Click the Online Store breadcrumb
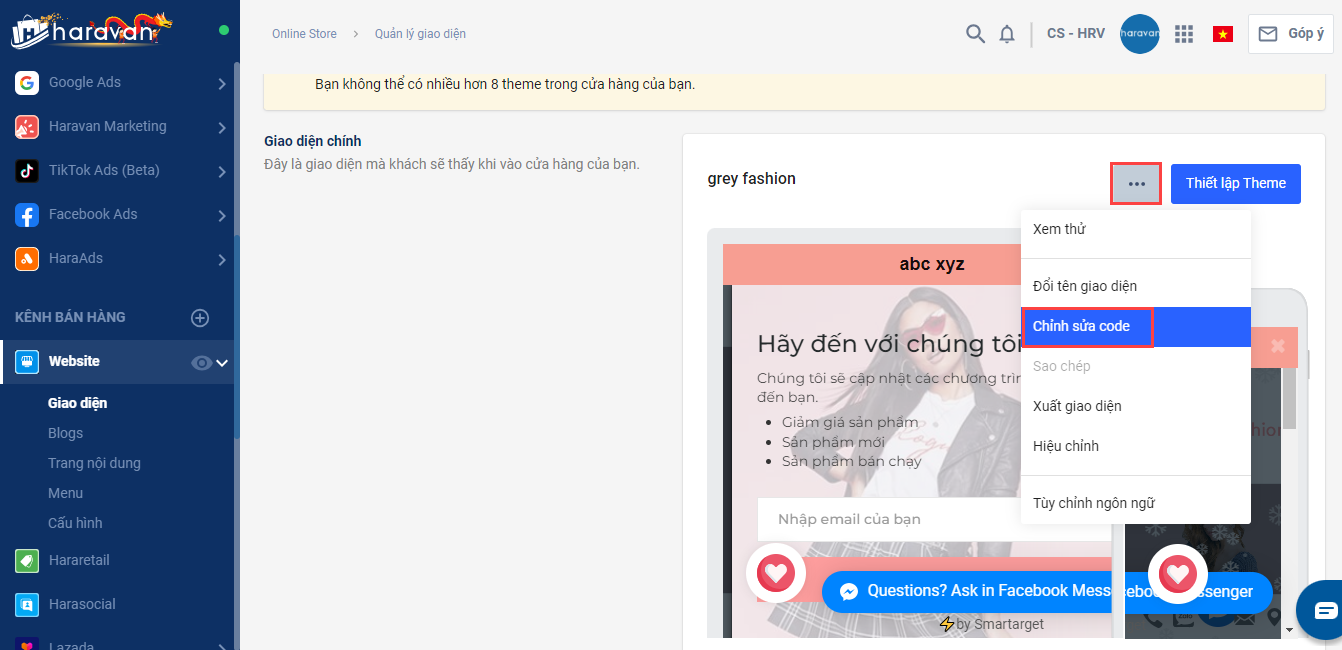 coord(304,34)
